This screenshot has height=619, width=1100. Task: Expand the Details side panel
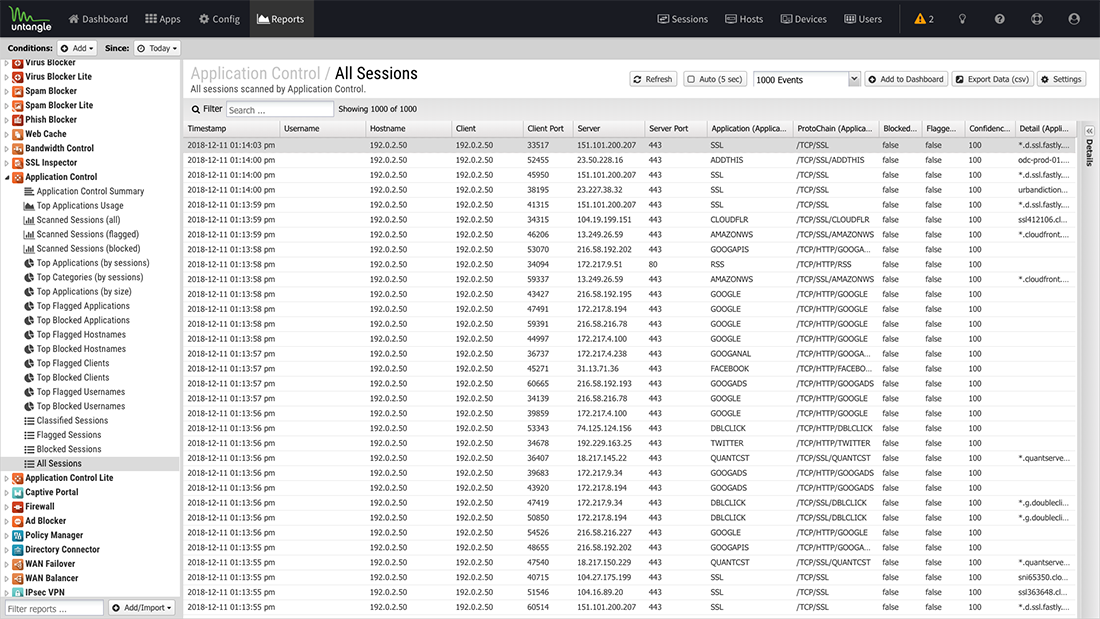(1089, 131)
